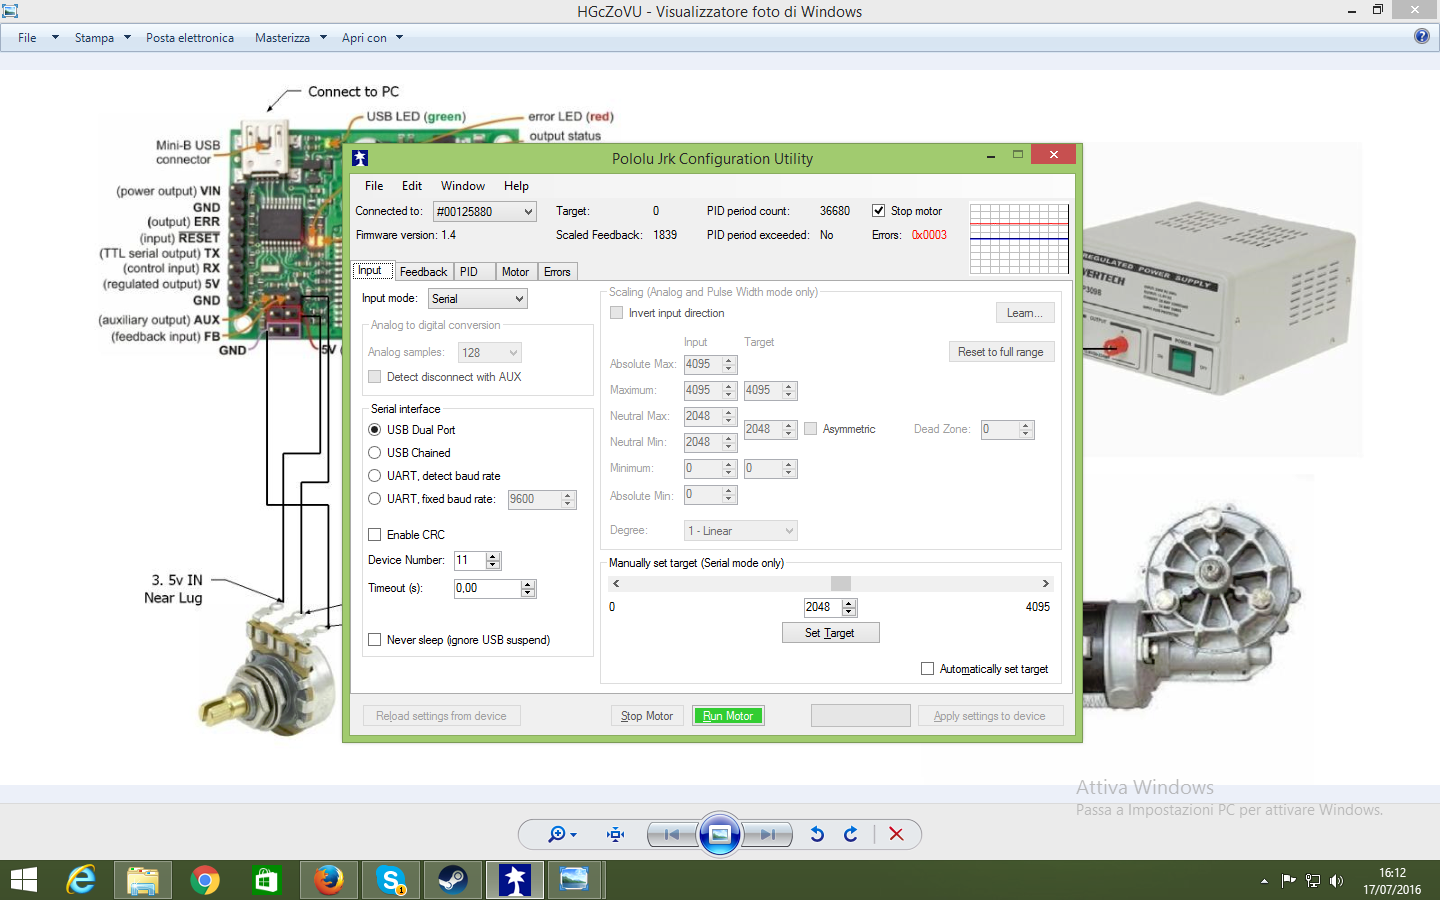
Task: Click the actual size icon in photo viewer
Action: (615, 834)
